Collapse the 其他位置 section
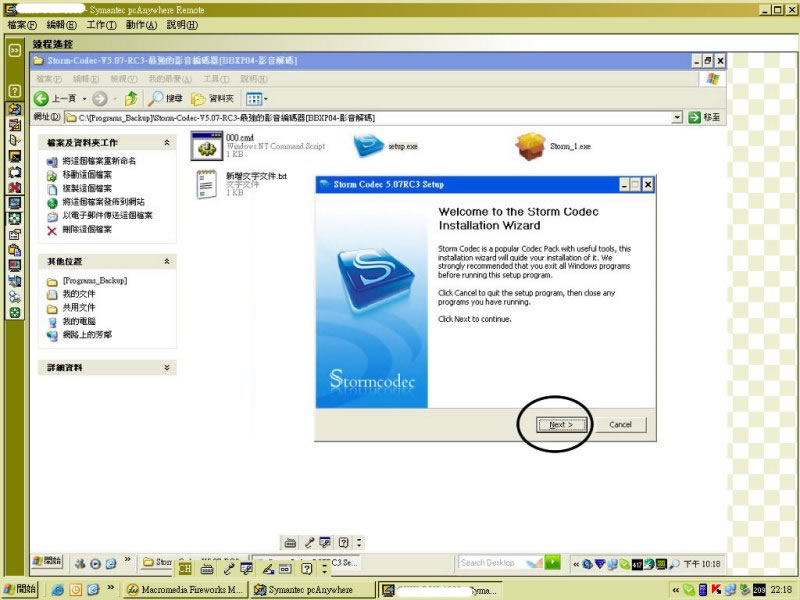 click(x=167, y=261)
